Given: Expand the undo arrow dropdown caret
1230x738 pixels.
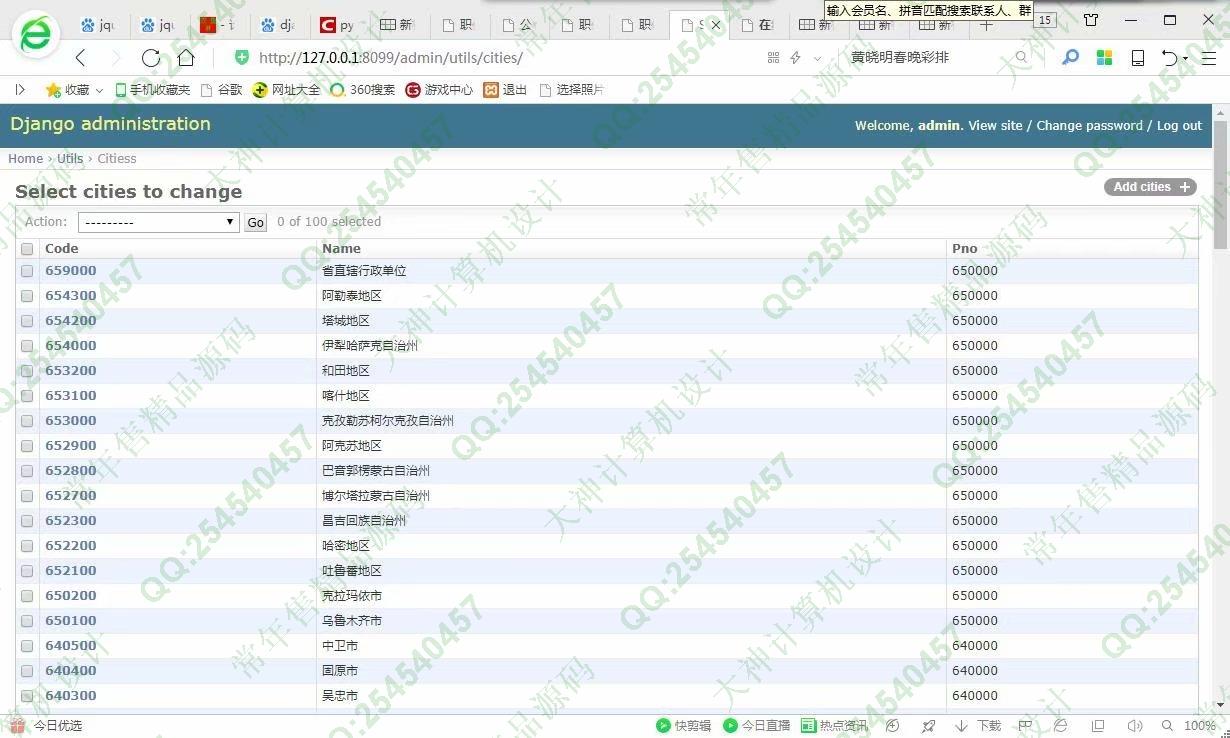Looking at the screenshot, I should 1185,59.
